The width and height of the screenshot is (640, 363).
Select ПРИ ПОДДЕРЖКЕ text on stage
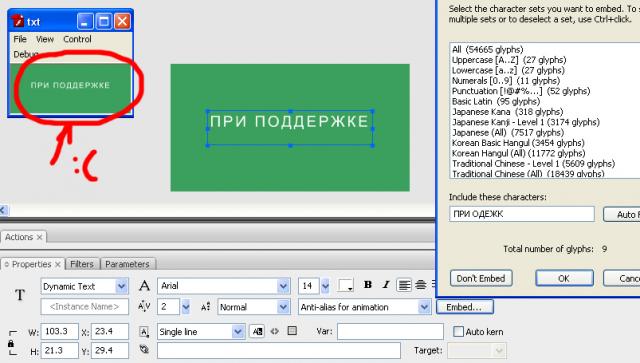tap(289, 122)
